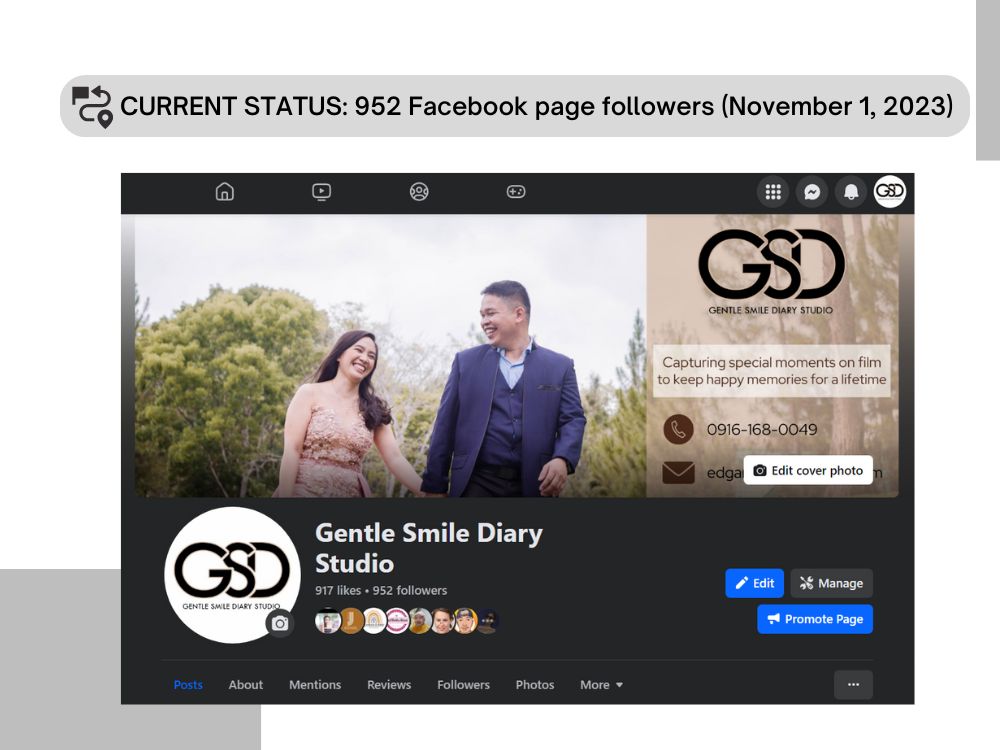Select the Posts tab
Image resolution: width=1000 pixels, height=750 pixels.
(x=188, y=684)
